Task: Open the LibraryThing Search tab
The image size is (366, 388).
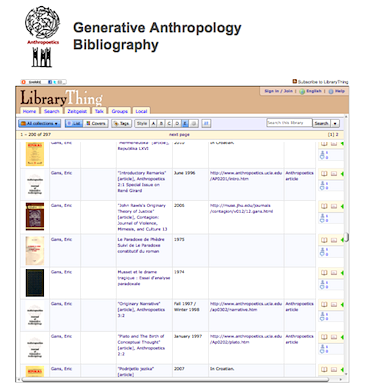Action: coord(52,111)
